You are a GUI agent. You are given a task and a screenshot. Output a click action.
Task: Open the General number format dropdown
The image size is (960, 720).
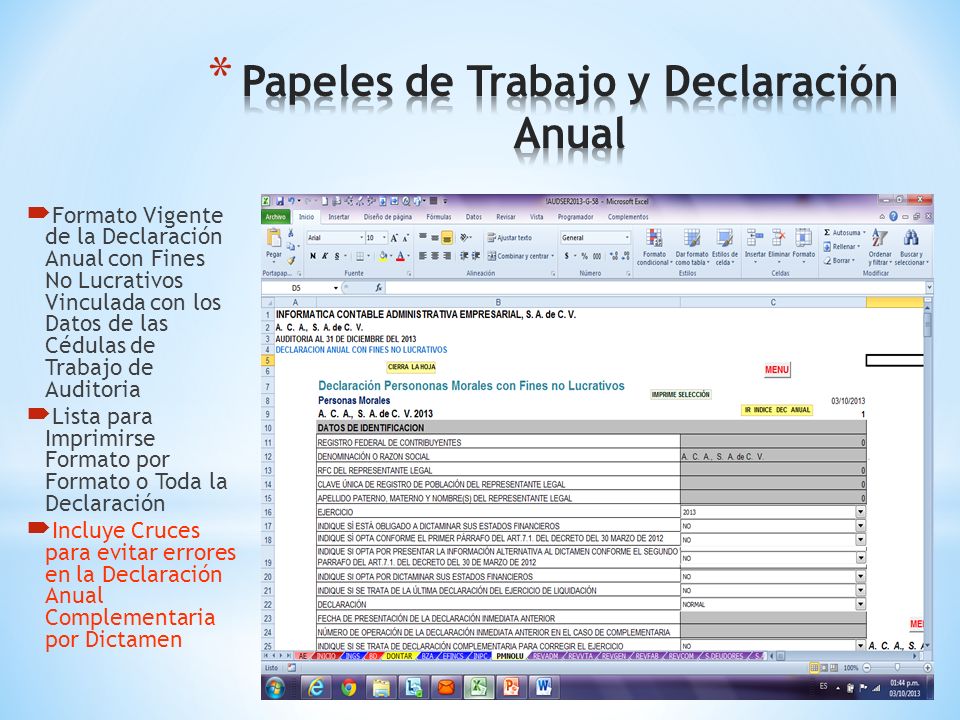coord(627,238)
